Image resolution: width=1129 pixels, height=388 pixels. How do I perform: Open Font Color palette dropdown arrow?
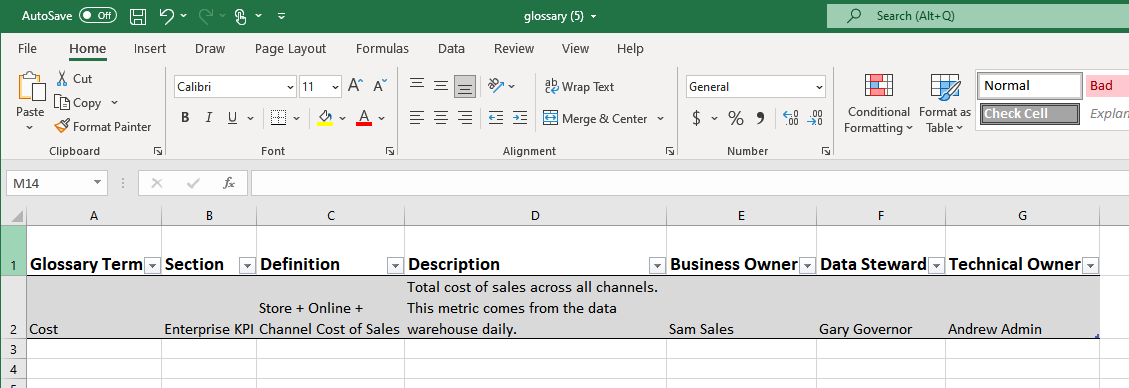(381, 118)
